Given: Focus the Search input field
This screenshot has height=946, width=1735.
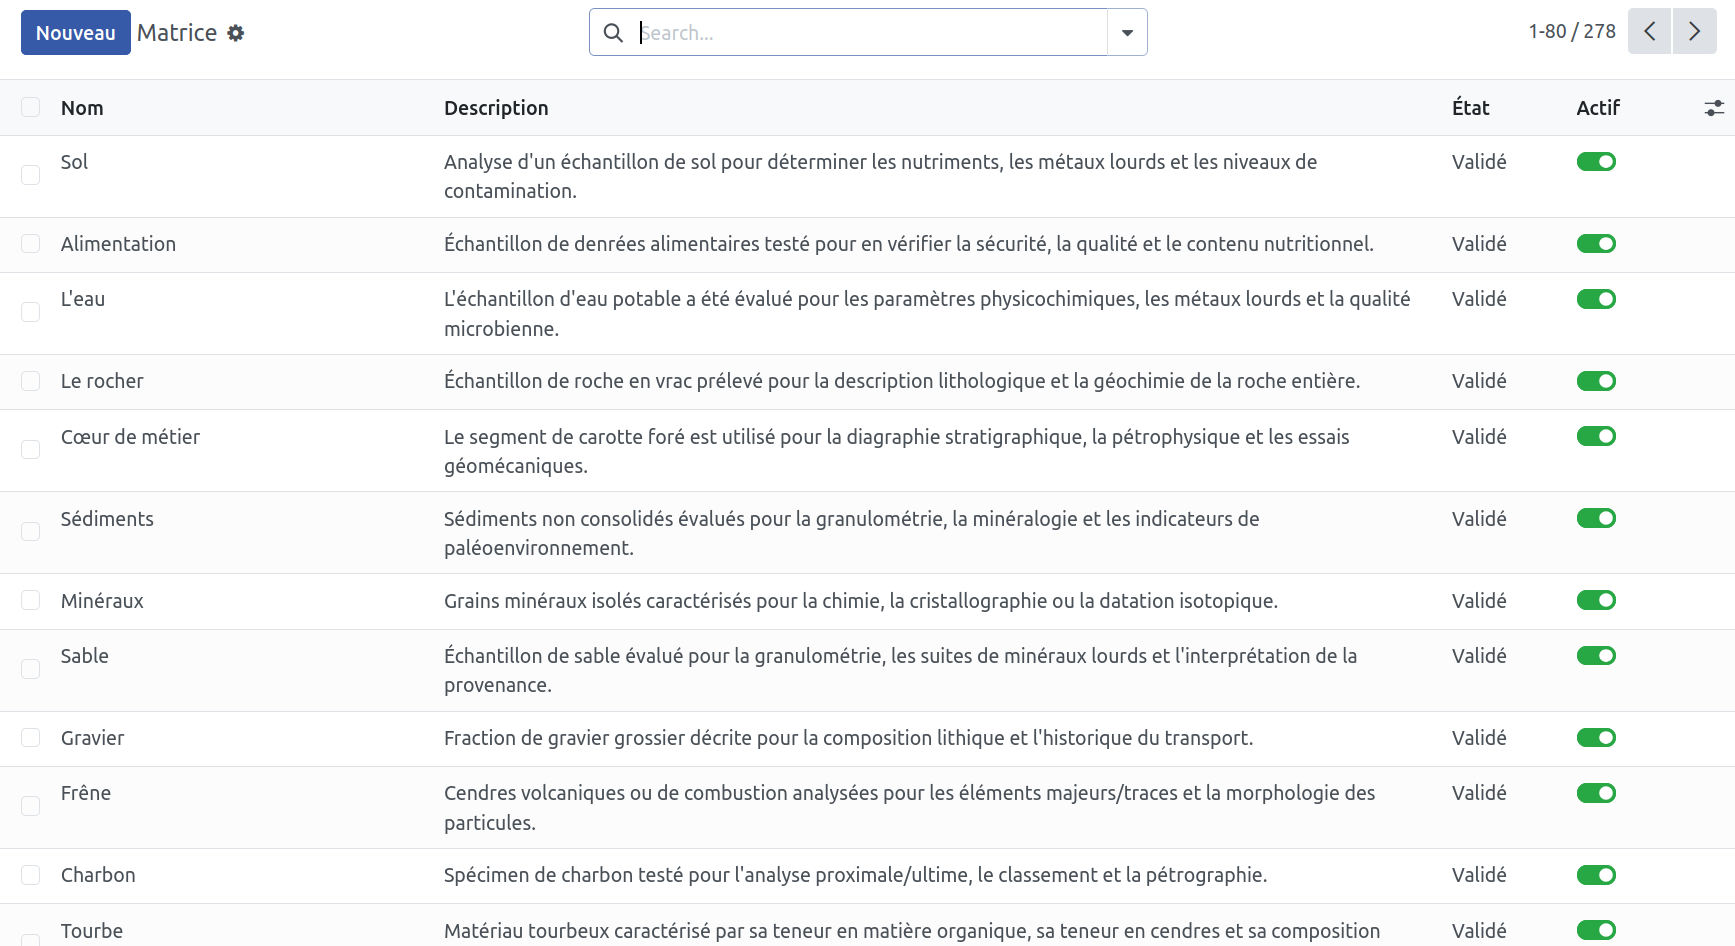Looking at the screenshot, I should coord(870,33).
